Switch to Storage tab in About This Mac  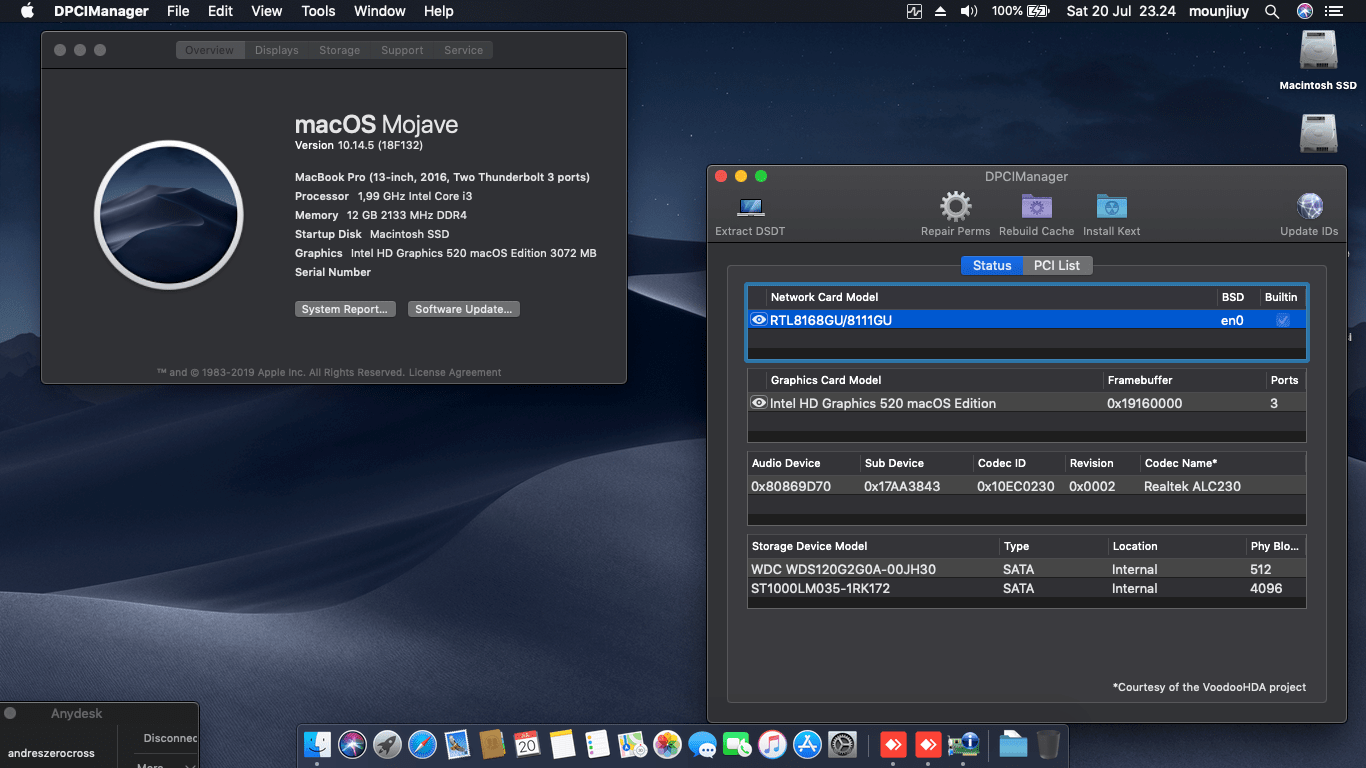click(x=340, y=50)
